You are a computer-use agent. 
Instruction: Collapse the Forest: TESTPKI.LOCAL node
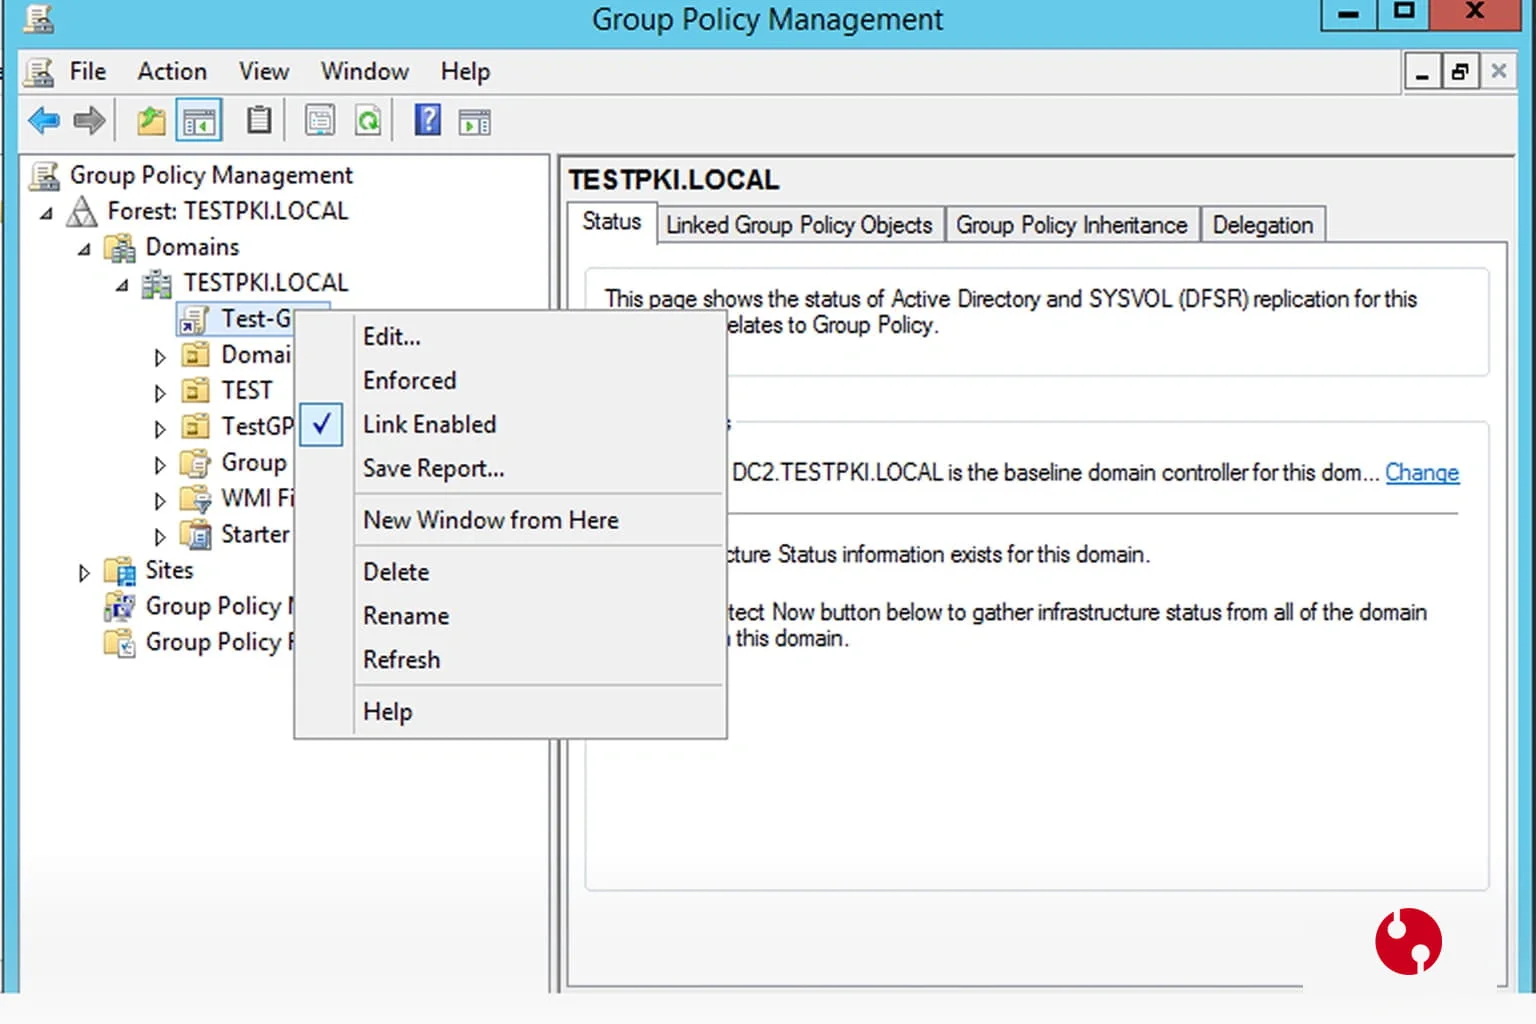click(x=46, y=212)
